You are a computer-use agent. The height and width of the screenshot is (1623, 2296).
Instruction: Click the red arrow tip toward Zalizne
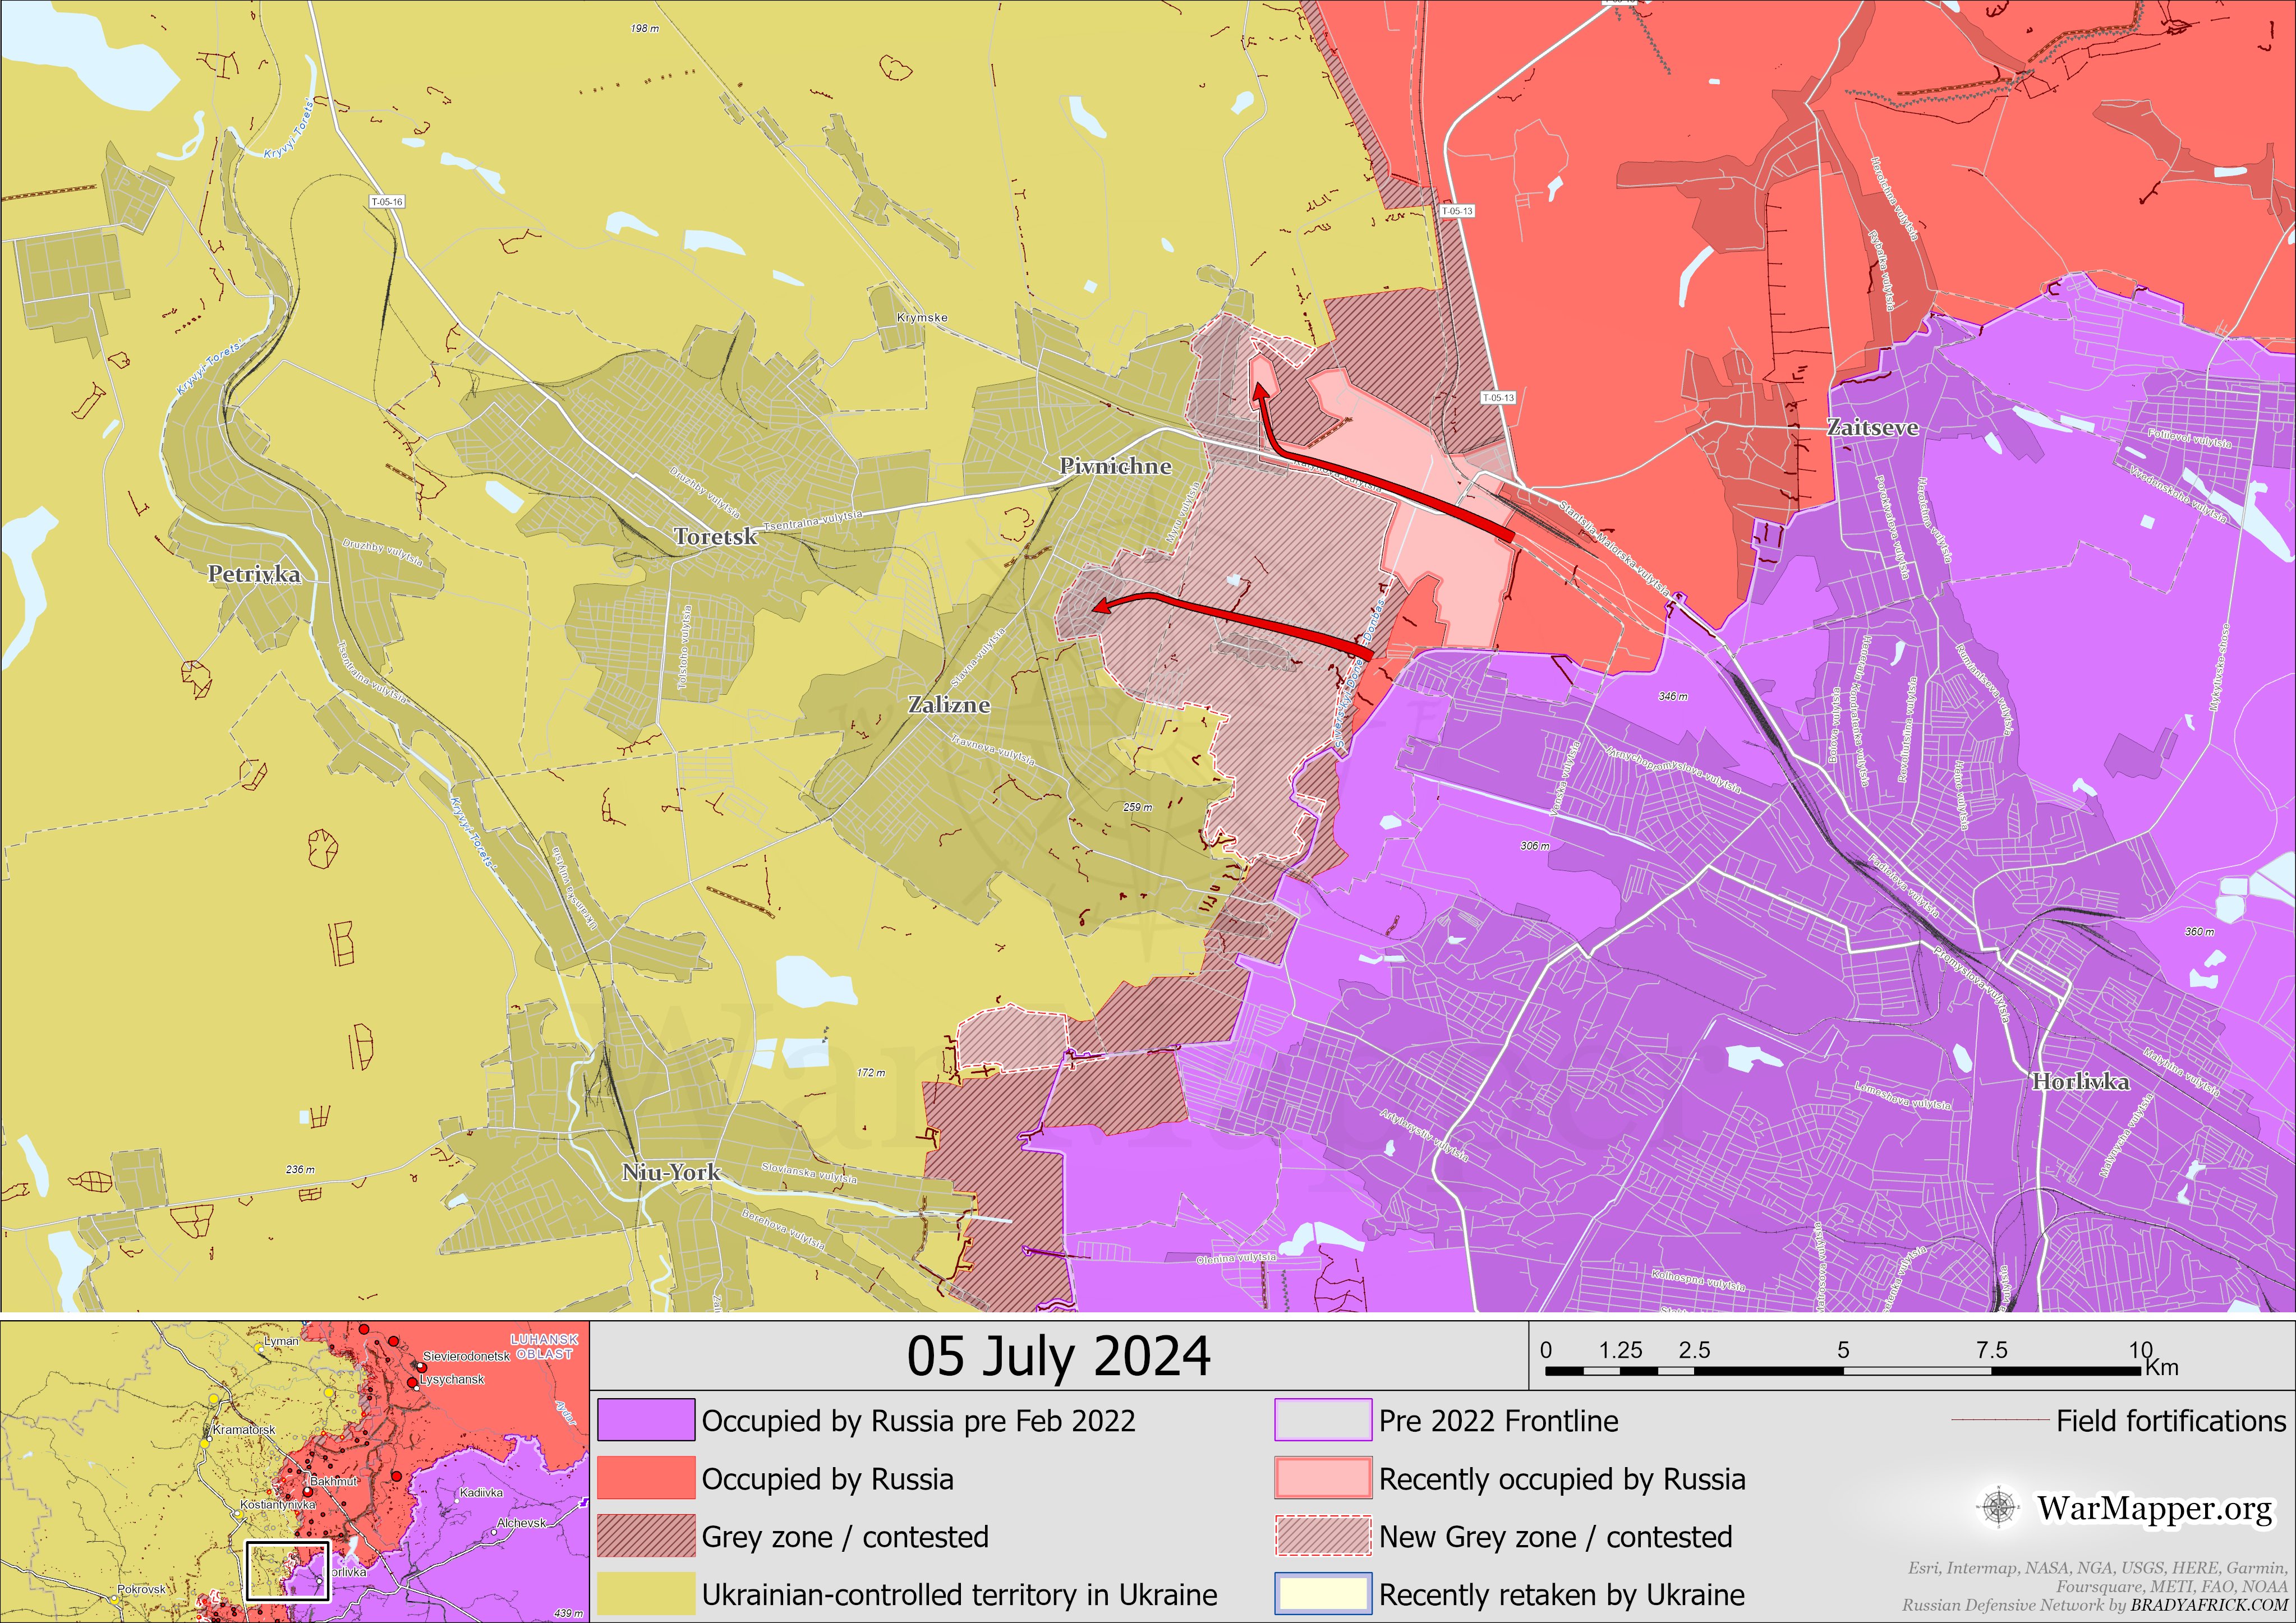1101,606
